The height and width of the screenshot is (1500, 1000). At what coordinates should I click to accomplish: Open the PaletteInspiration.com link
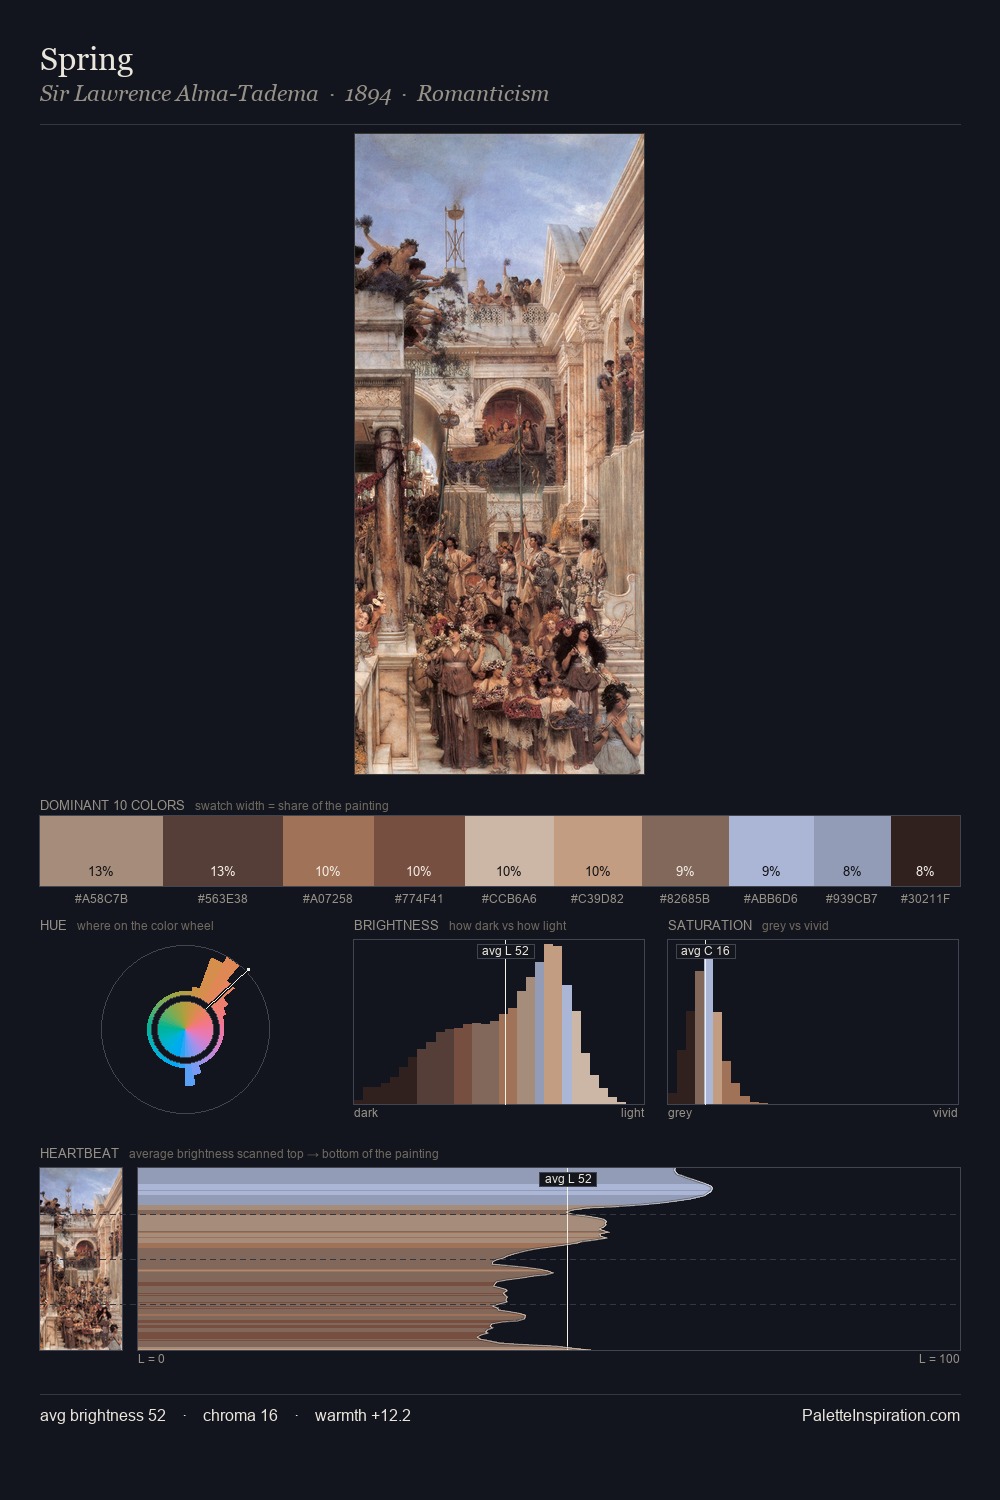tap(881, 1415)
